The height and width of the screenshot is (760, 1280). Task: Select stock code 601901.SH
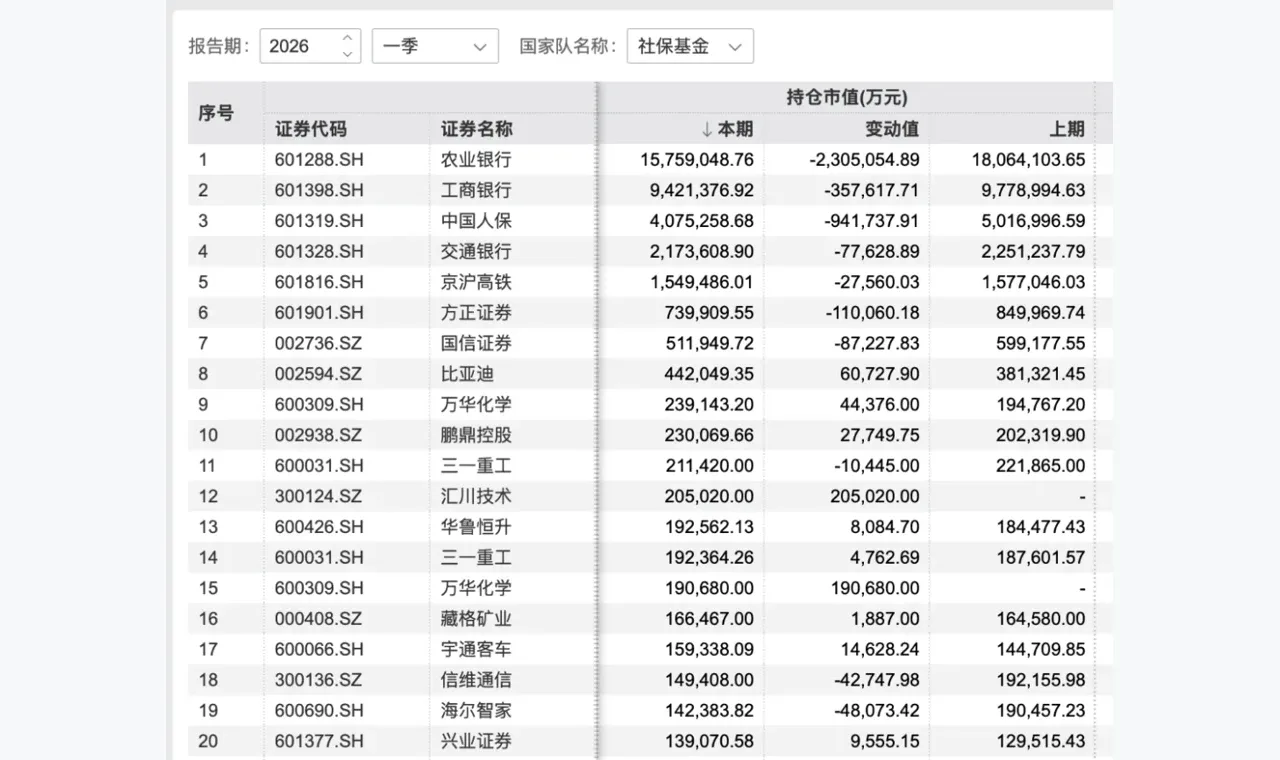(319, 313)
